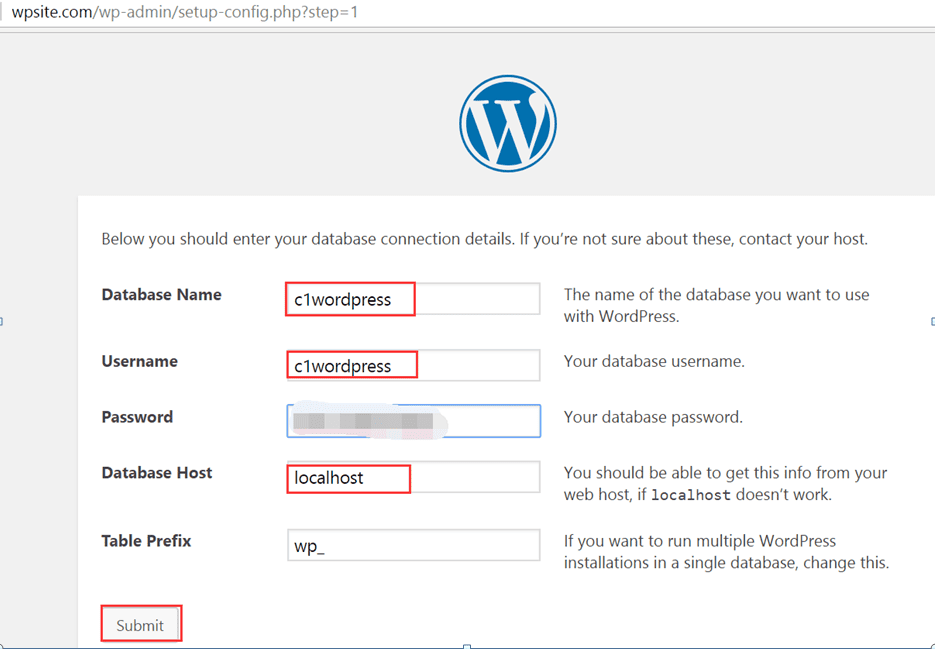The width and height of the screenshot is (935, 649).
Task: Focus the Password input field
Action: [413, 421]
